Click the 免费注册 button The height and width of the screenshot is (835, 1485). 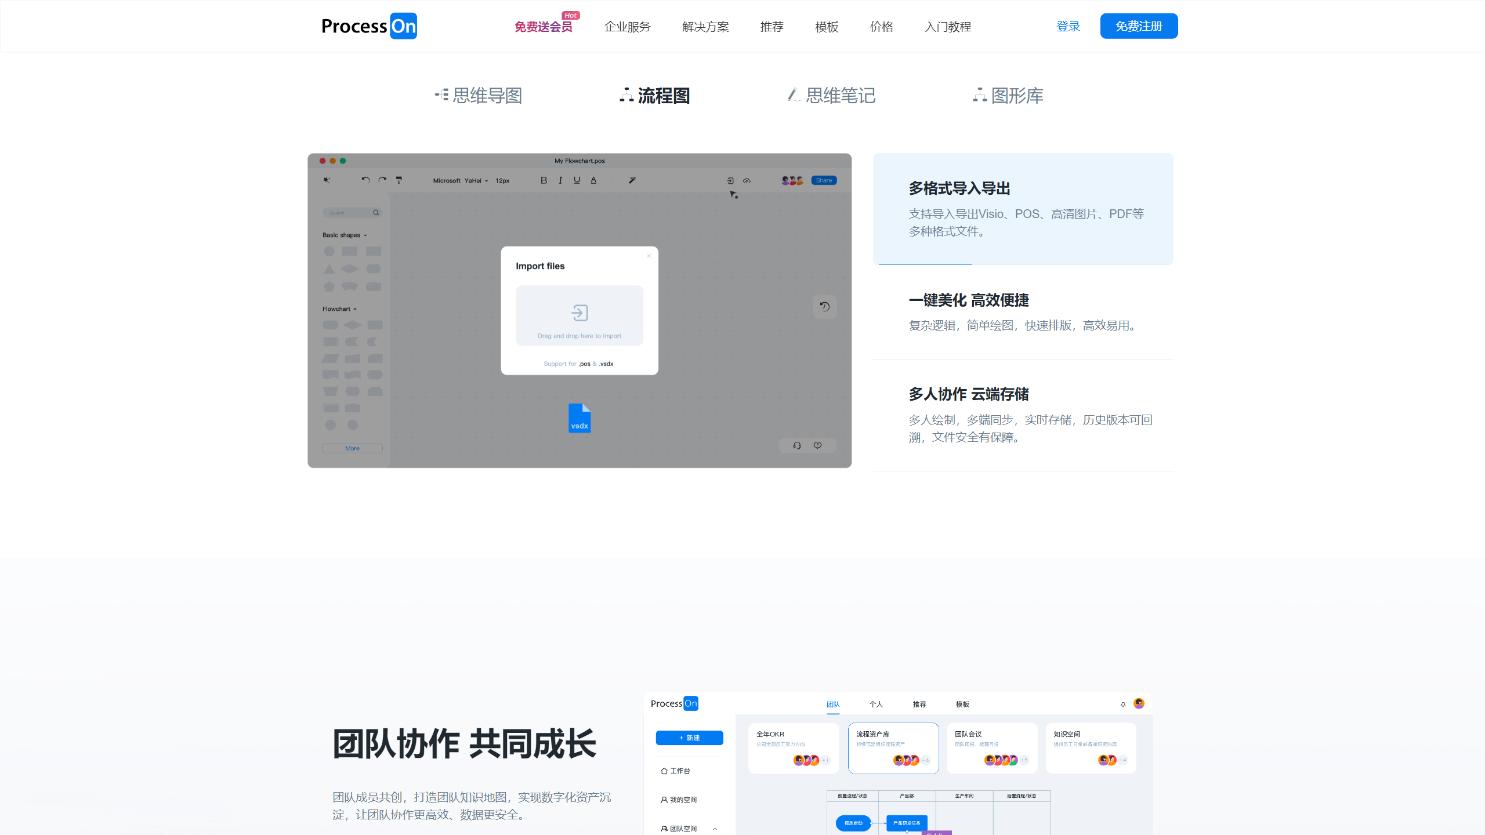pyautogui.click(x=1139, y=26)
